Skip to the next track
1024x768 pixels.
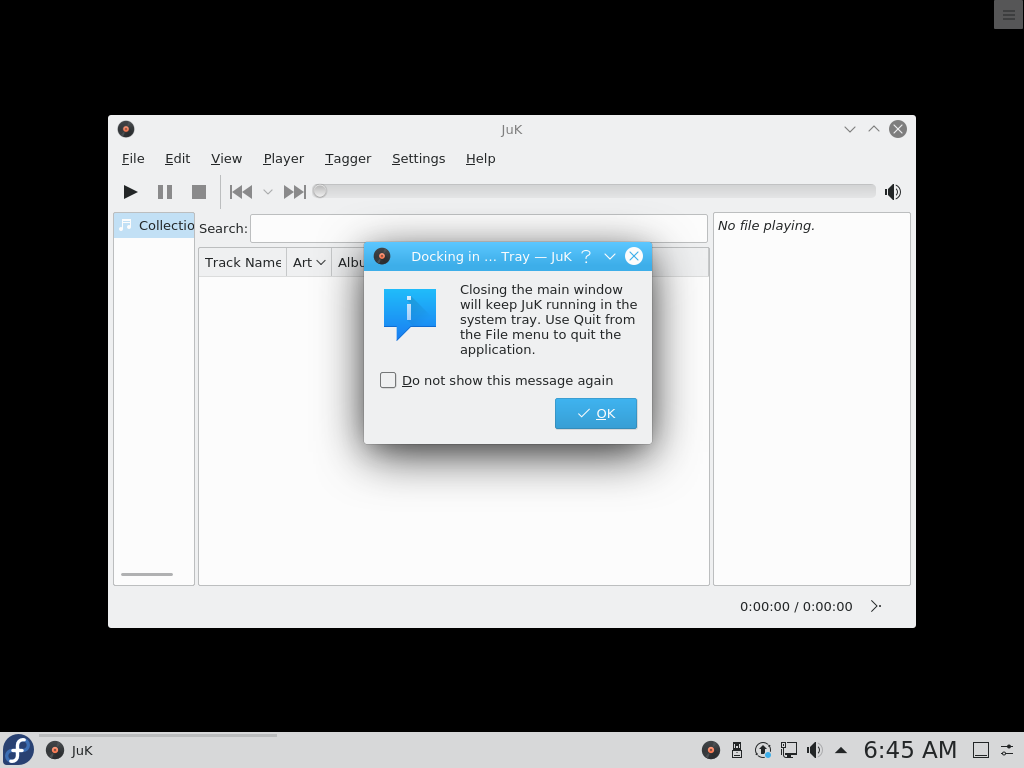[x=295, y=192]
